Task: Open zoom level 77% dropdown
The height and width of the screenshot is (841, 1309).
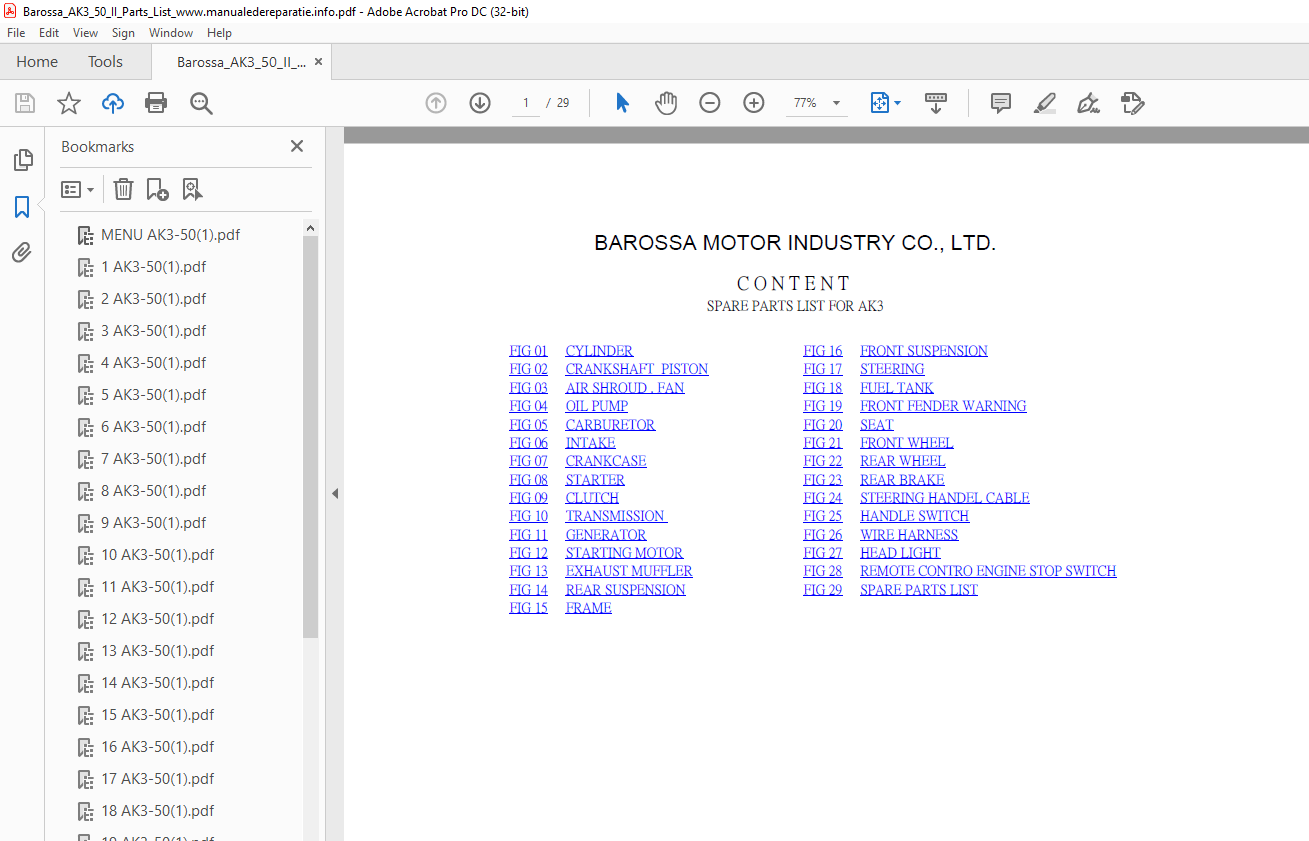Action: 836,103
